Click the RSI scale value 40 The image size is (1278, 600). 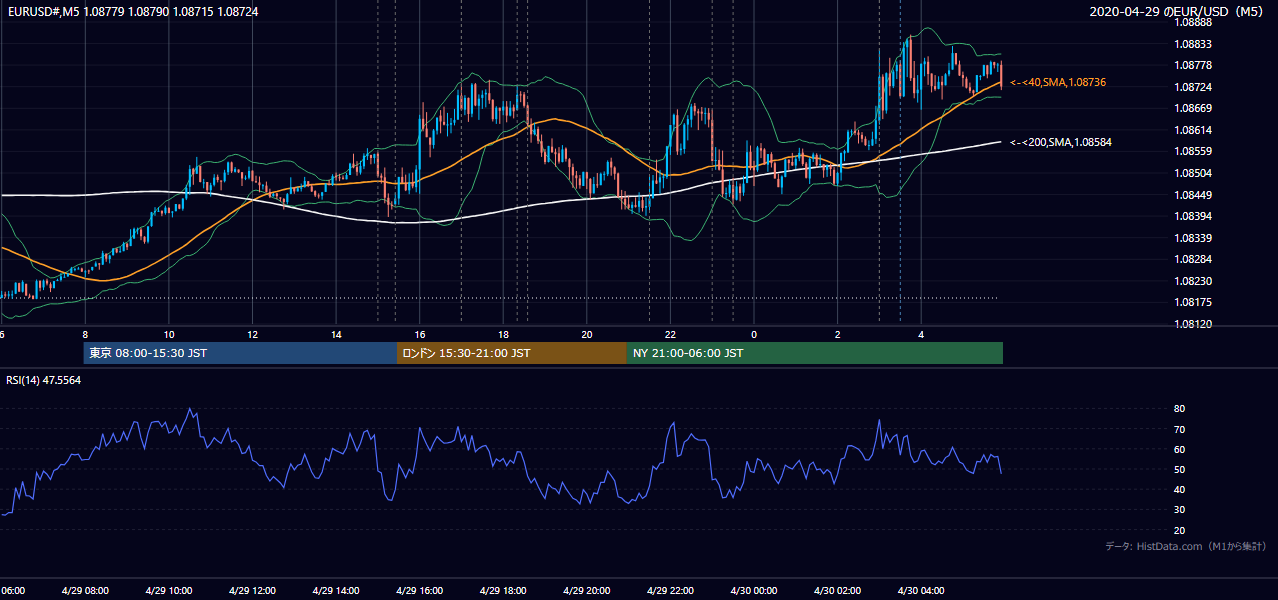[x=1179, y=489]
